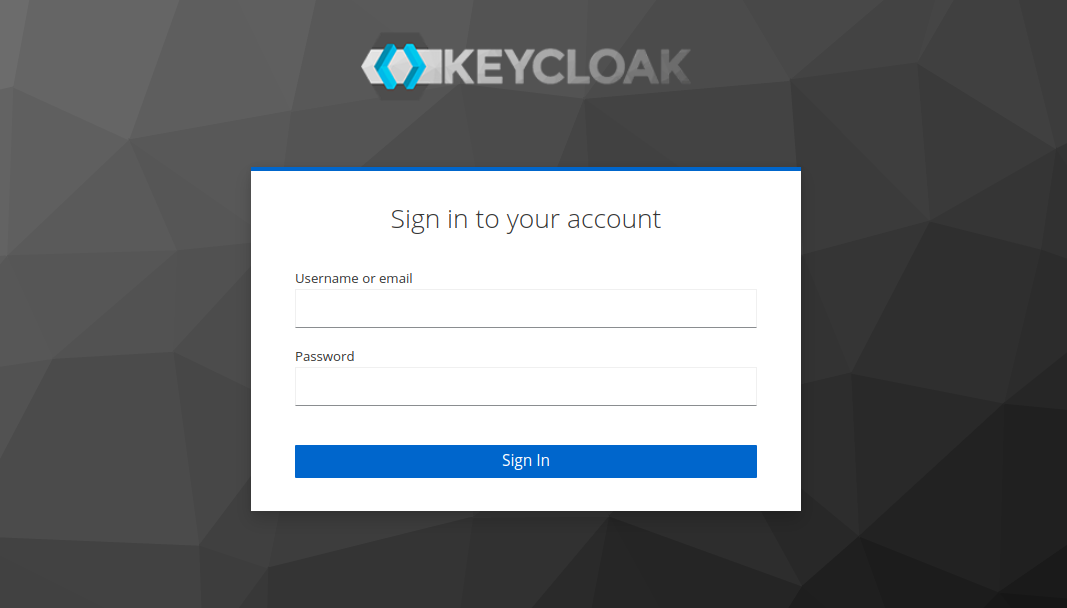The image size is (1067, 608).
Task: Click the "Password" field label
Action: pyautogui.click(x=324, y=357)
